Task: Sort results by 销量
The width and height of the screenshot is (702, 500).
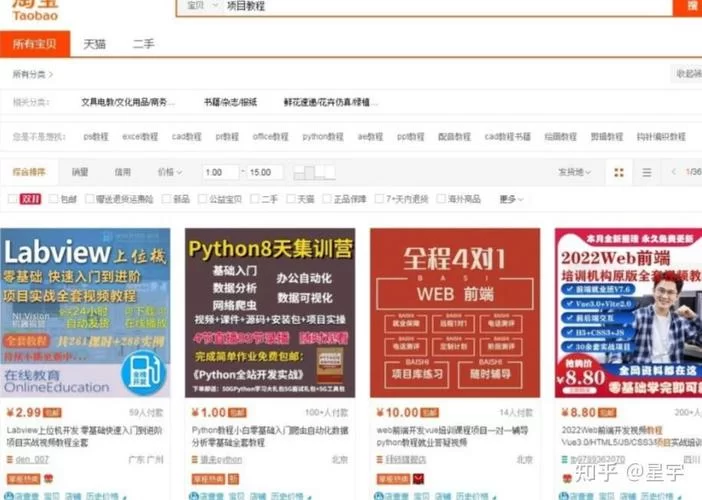Action: tap(80, 172)
